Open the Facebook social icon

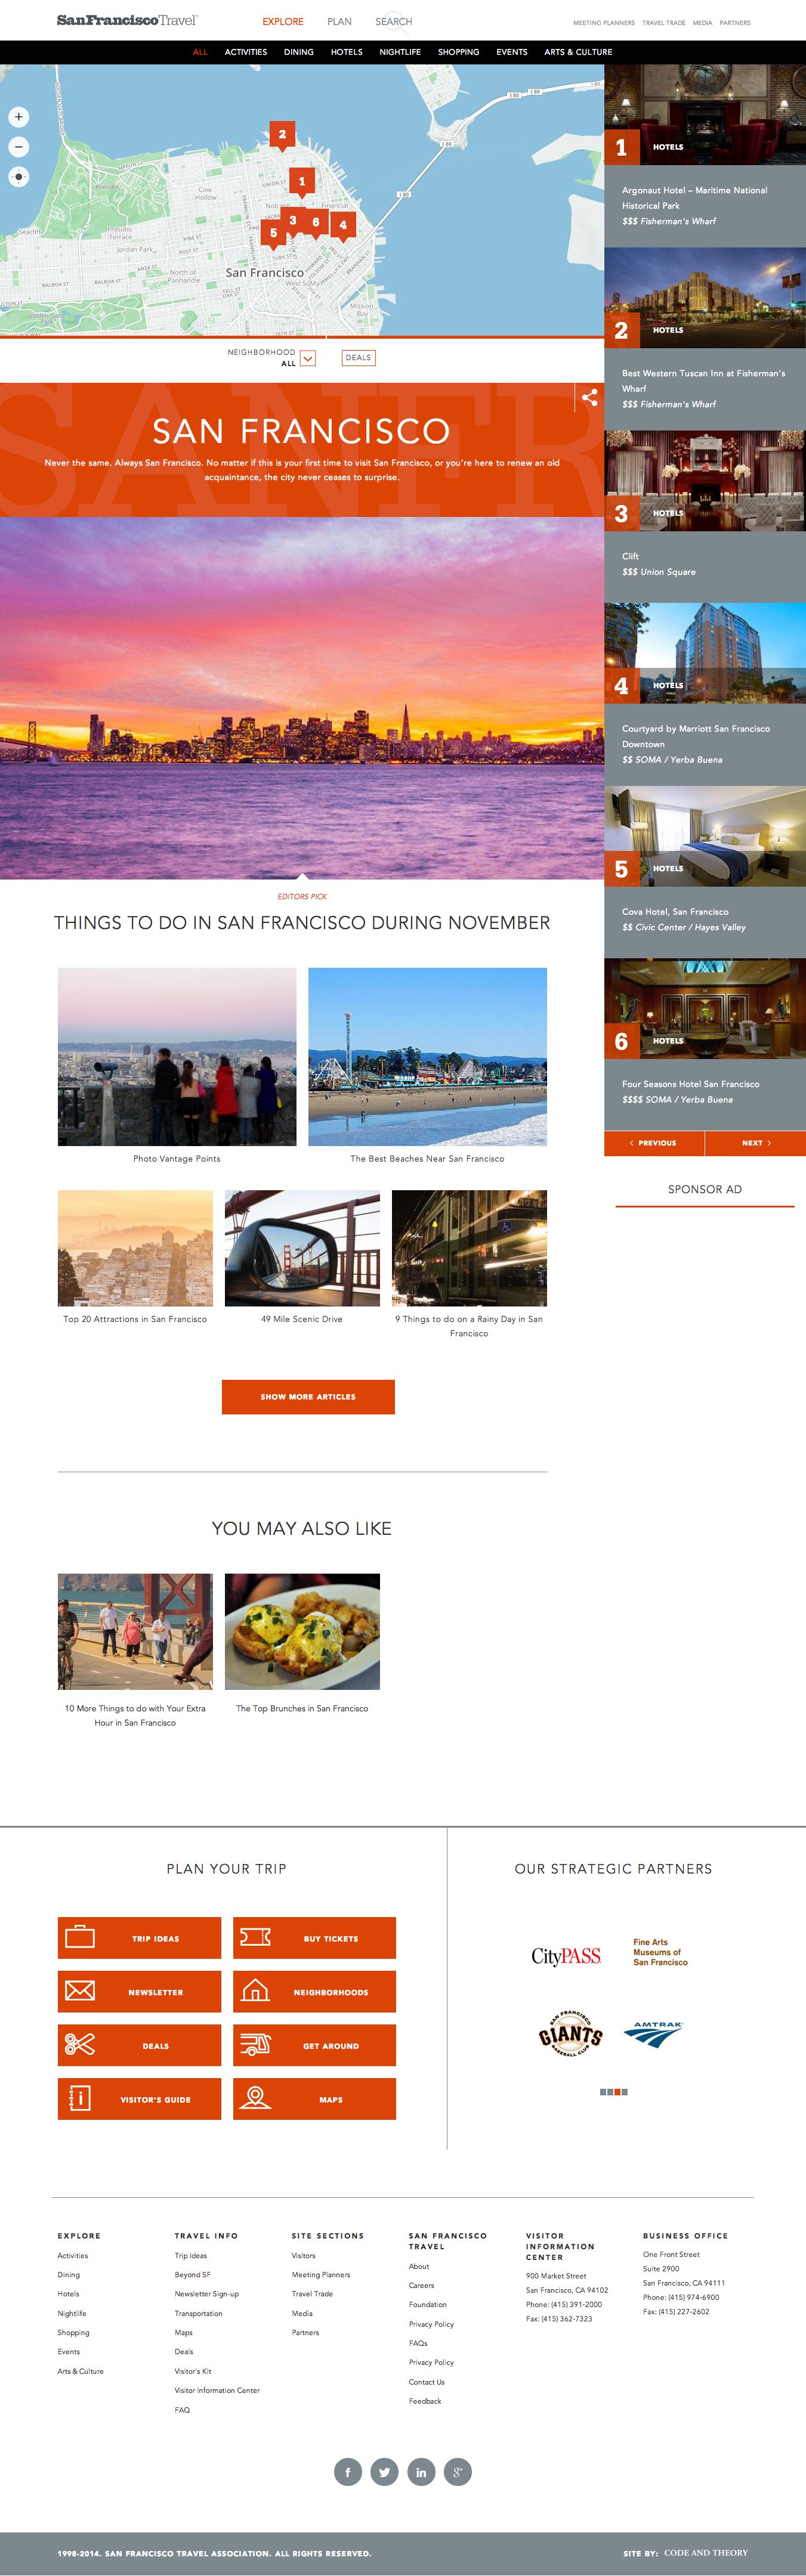click(x=348, y=2471)
